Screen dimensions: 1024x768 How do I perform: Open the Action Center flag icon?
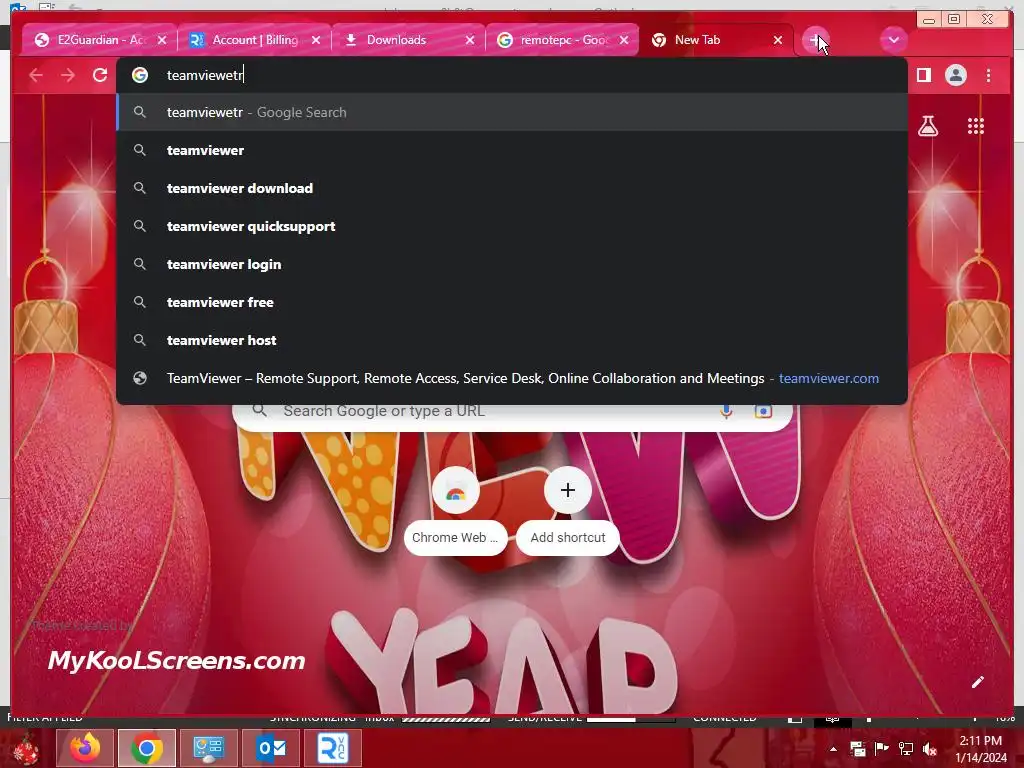pos(881,749)
